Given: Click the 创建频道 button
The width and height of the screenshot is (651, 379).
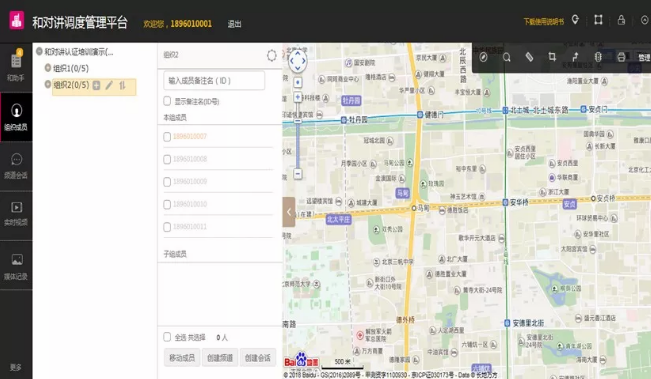Looking at the screenshot, I should click(220, 357).
